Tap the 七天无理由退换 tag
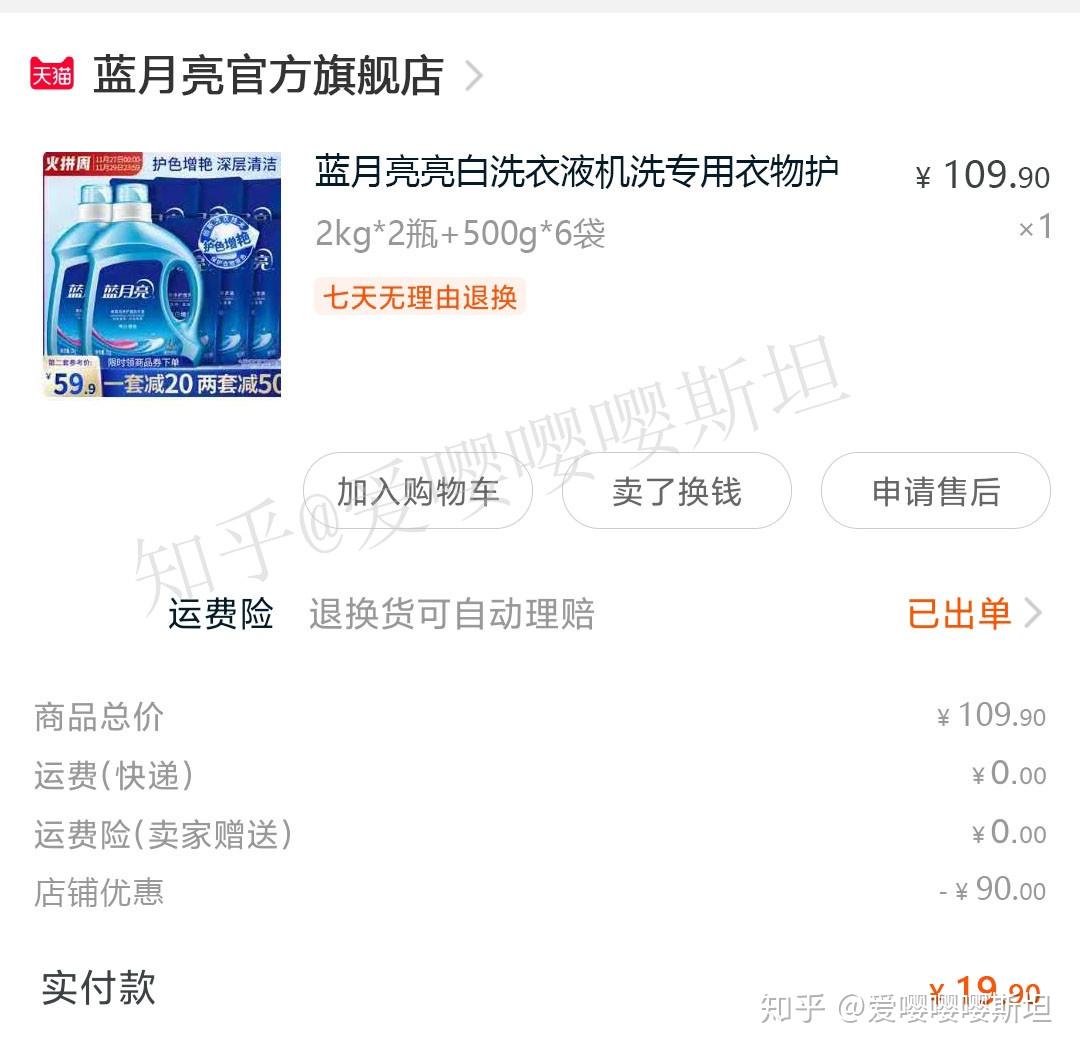The image size is (1080, 1053). click(420, 297)
